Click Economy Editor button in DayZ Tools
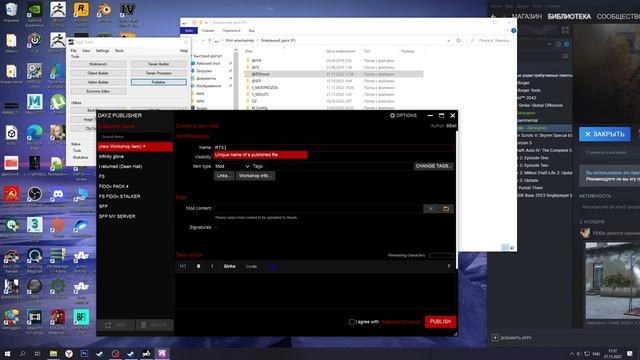This screenshot has width=640, height=360. pos(98,91)
